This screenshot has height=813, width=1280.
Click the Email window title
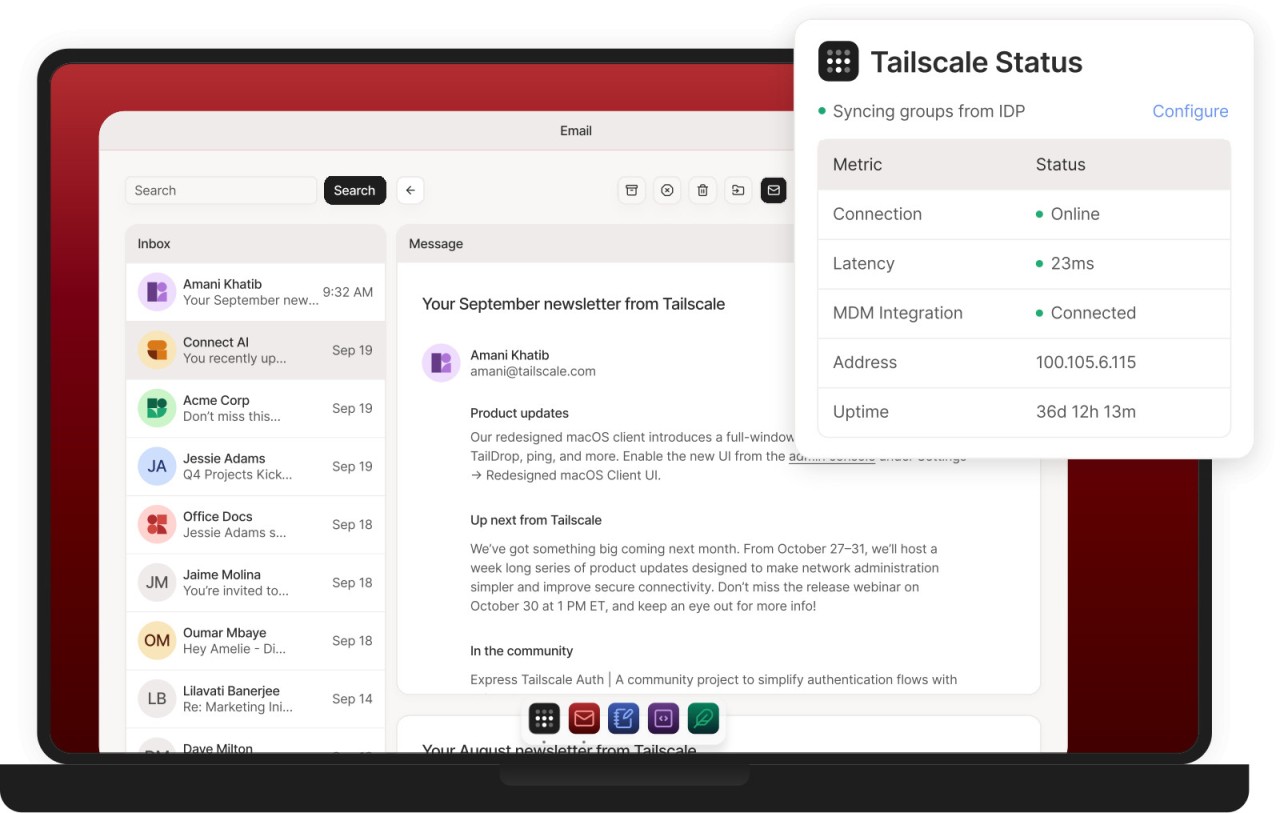point(576,131)
